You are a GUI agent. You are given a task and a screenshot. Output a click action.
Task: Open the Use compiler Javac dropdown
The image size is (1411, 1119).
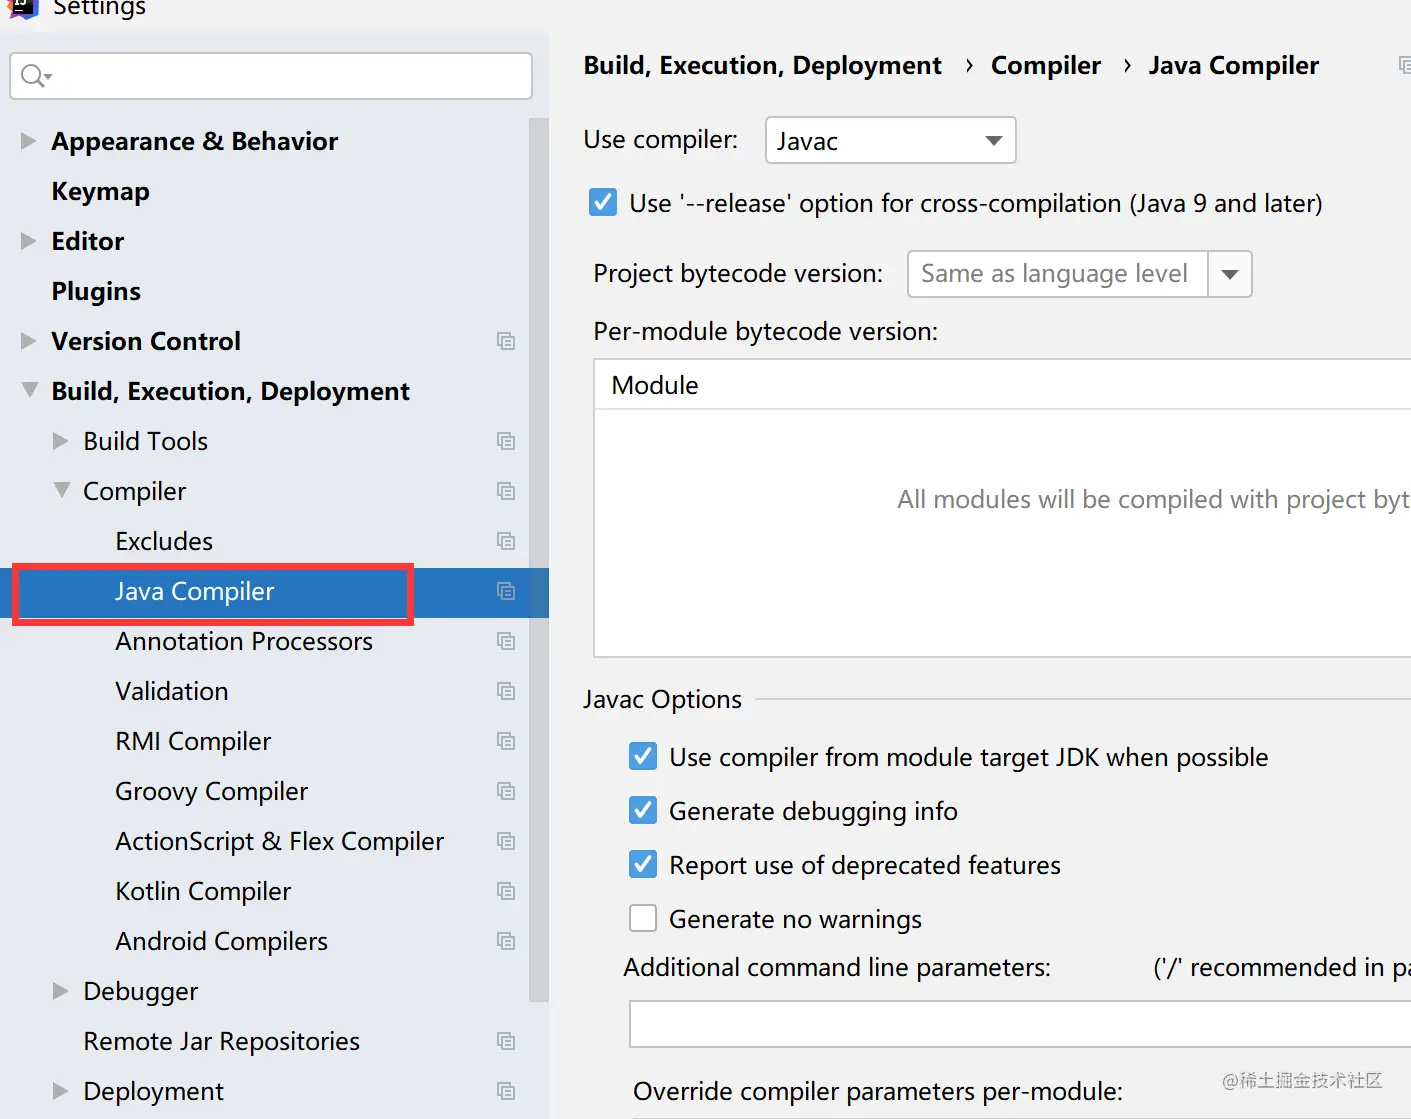tap(890, 141)
